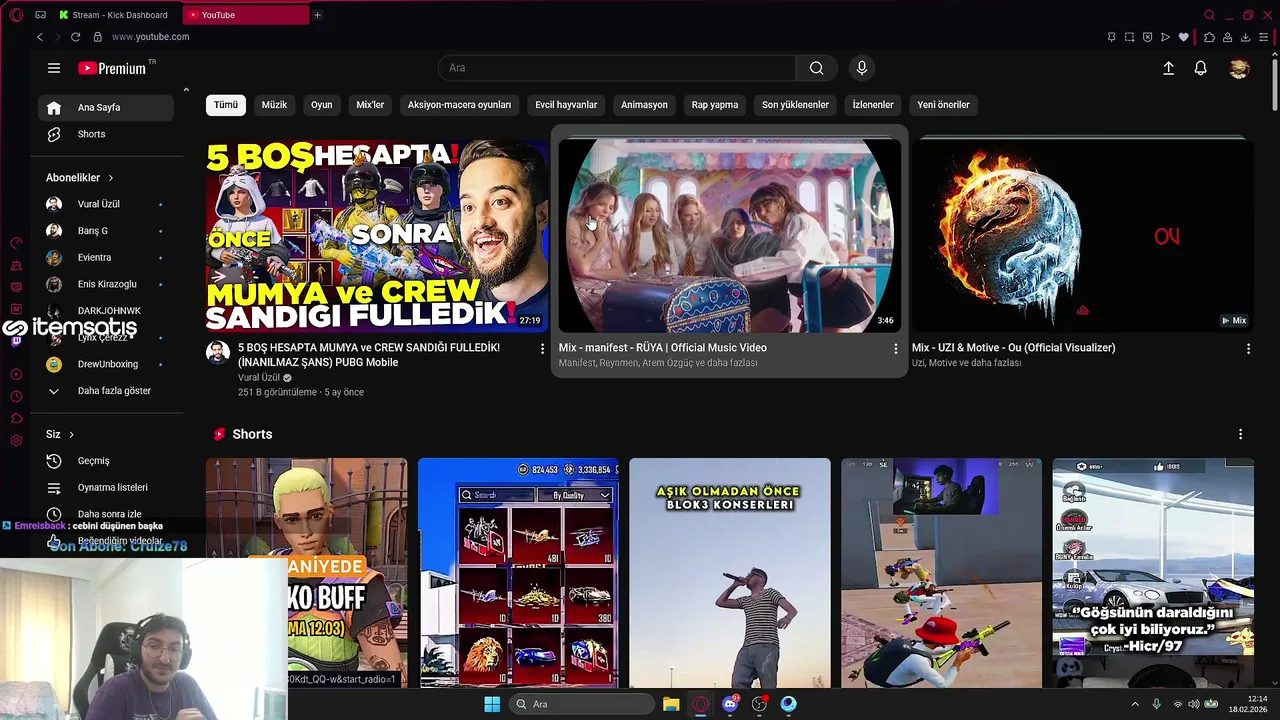Open the Opera player/flow arrow icon
Screen dimensions: 1280x720
pyautogui.click(x=1165, y=37)
